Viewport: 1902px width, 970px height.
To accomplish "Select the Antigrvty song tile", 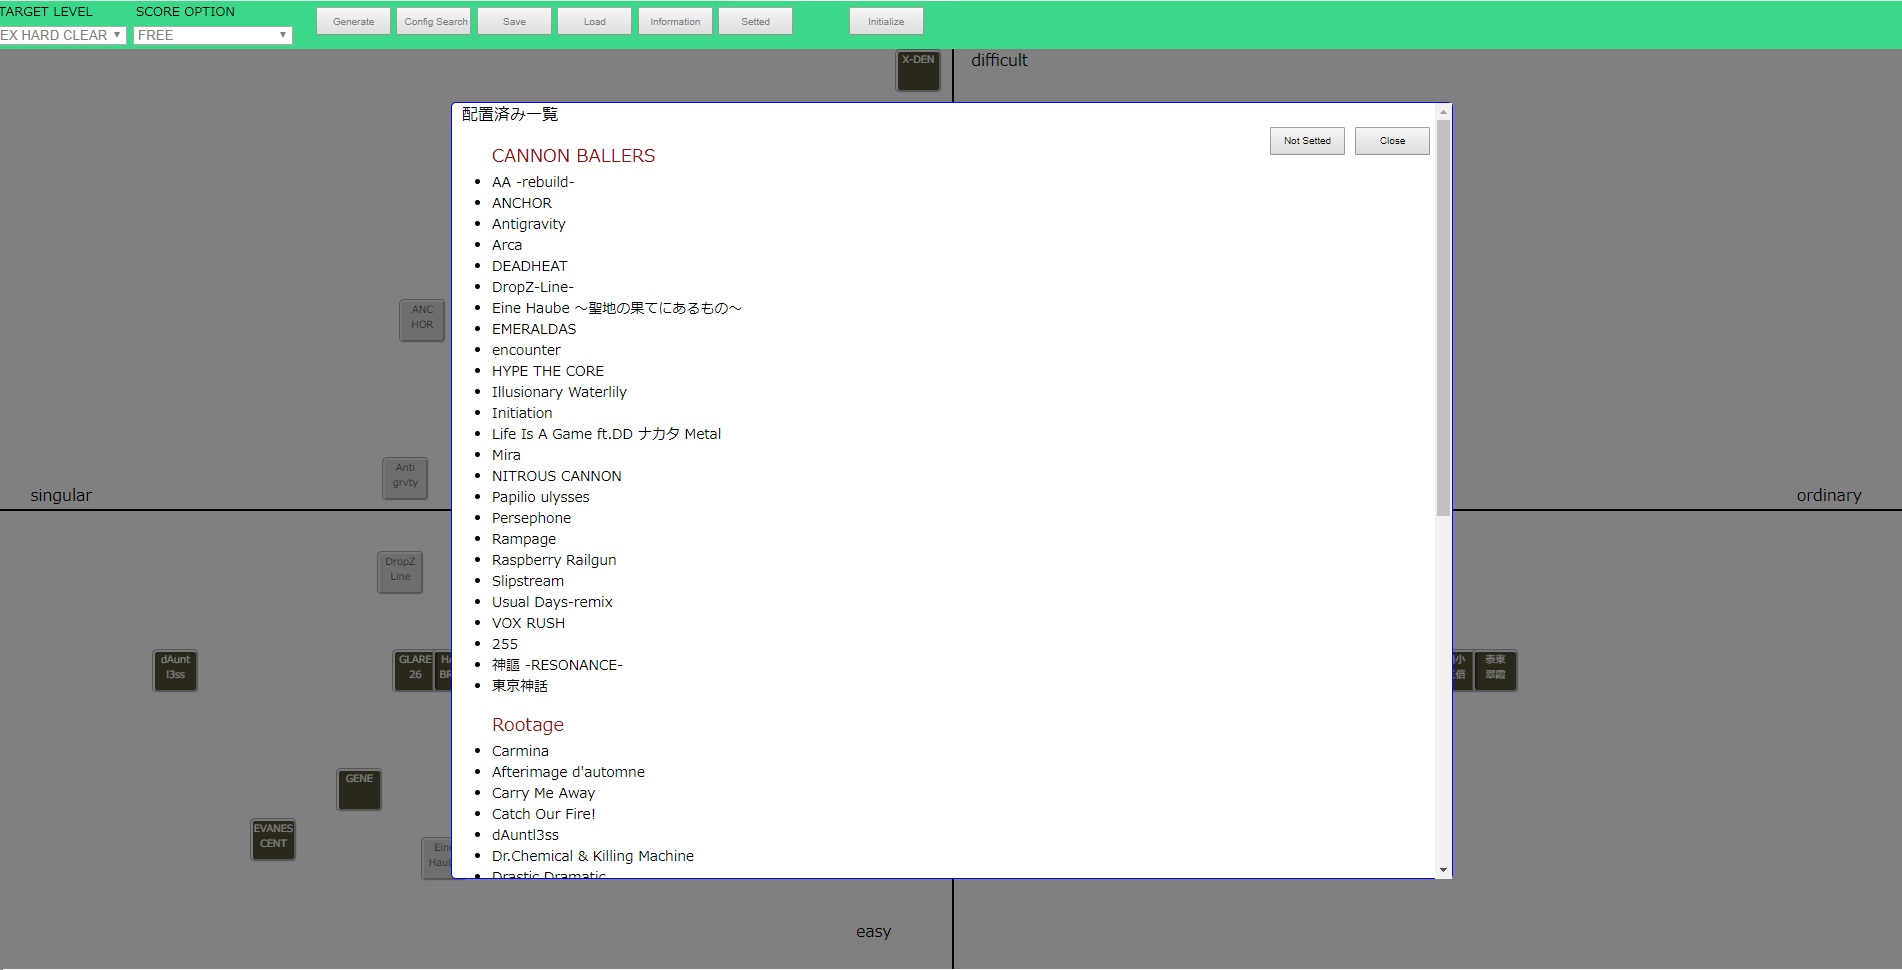I will click(x=404, y=477).
